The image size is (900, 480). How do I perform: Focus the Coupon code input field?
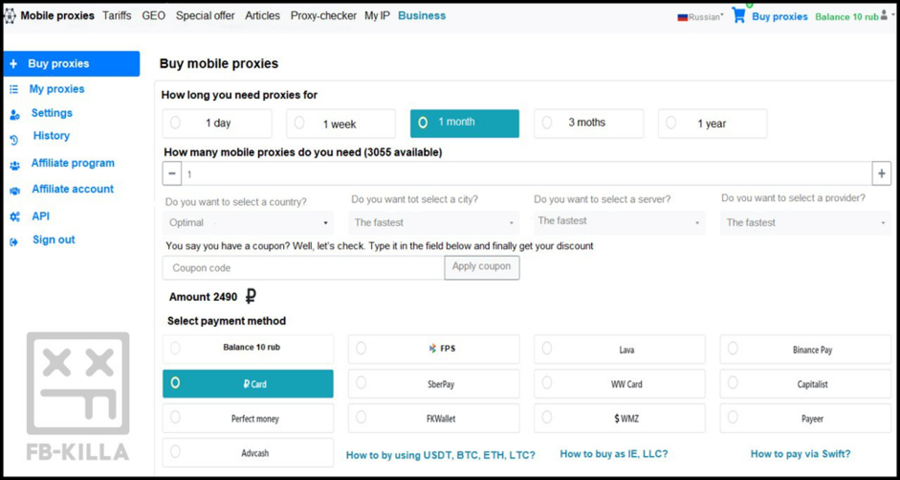coord(304,268)
